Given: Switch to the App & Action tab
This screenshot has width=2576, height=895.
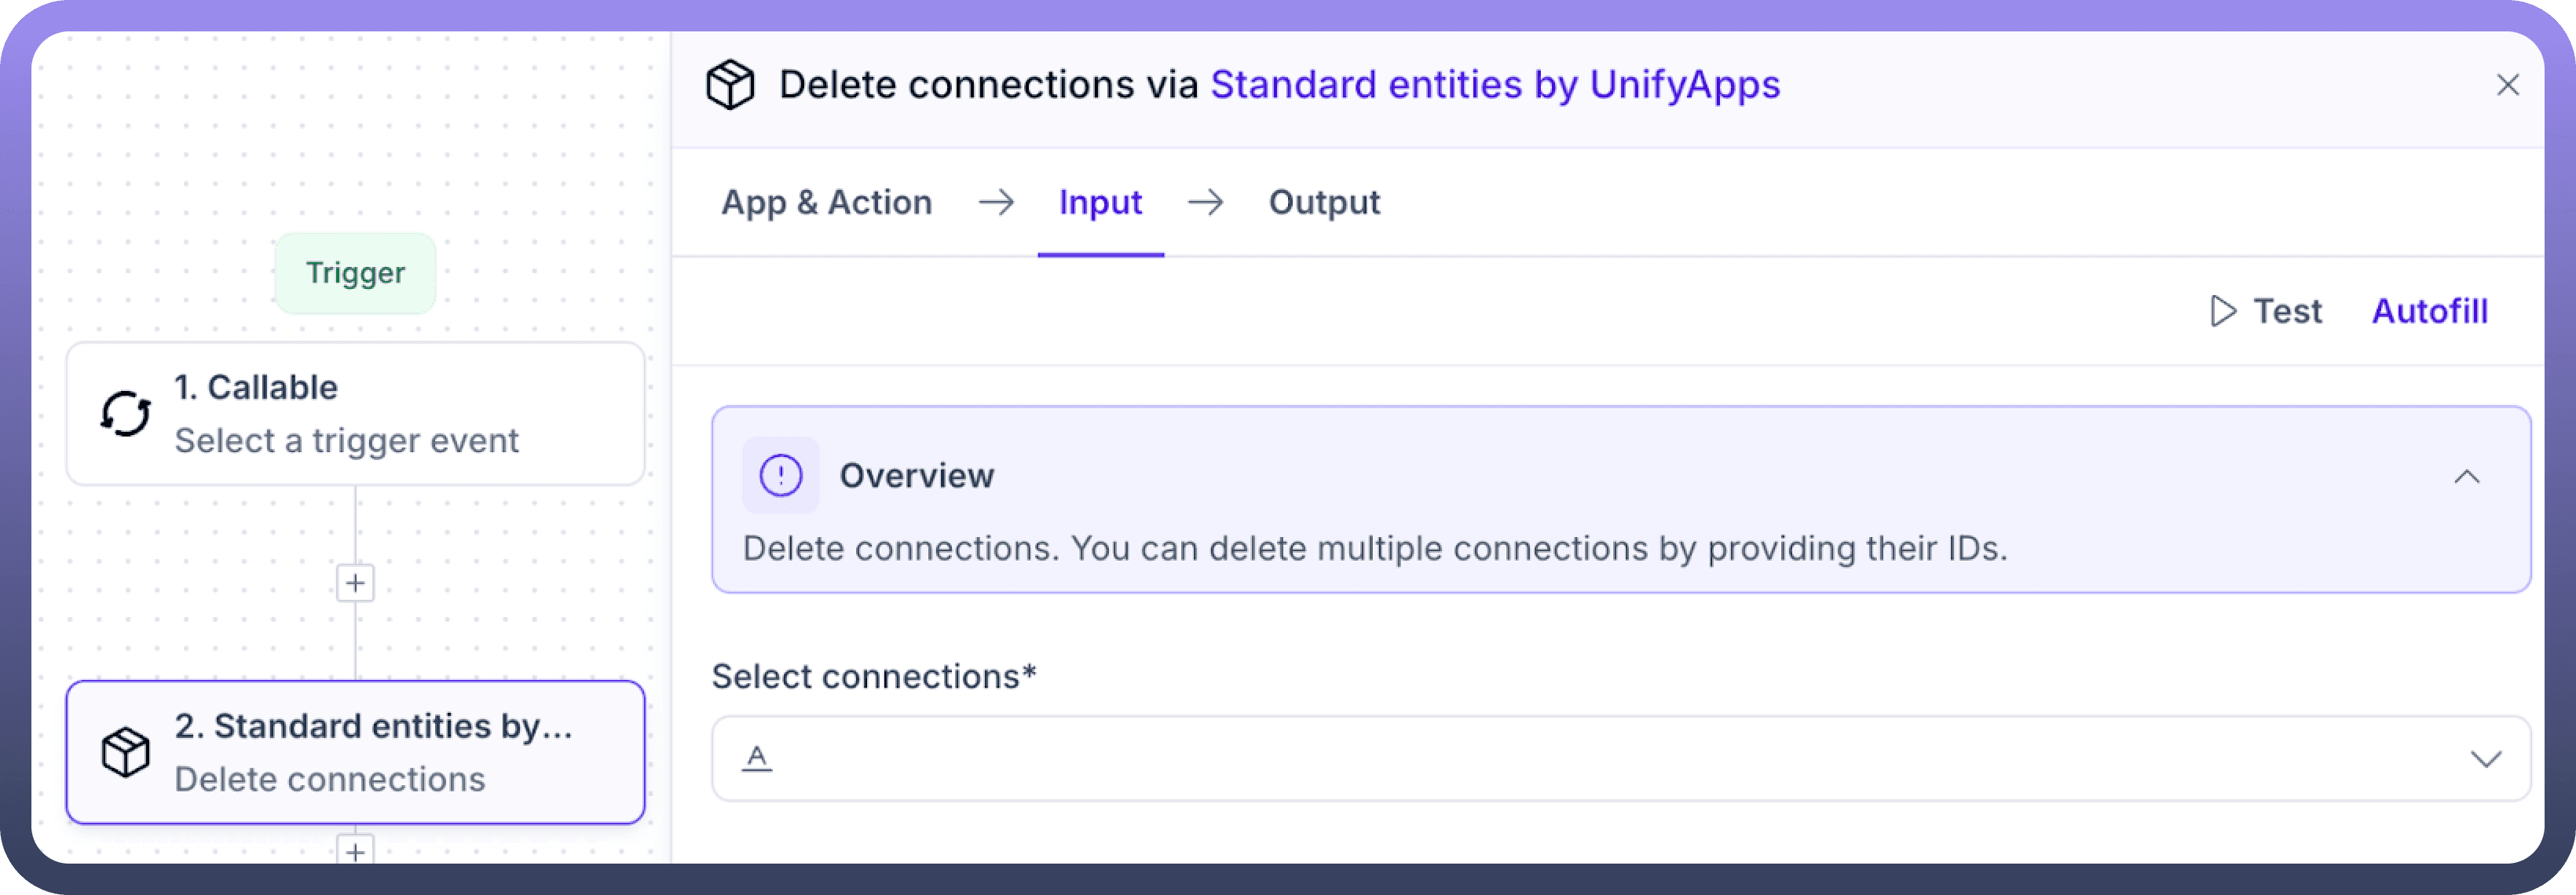Looking at the screenshot, I should (826, 203).
